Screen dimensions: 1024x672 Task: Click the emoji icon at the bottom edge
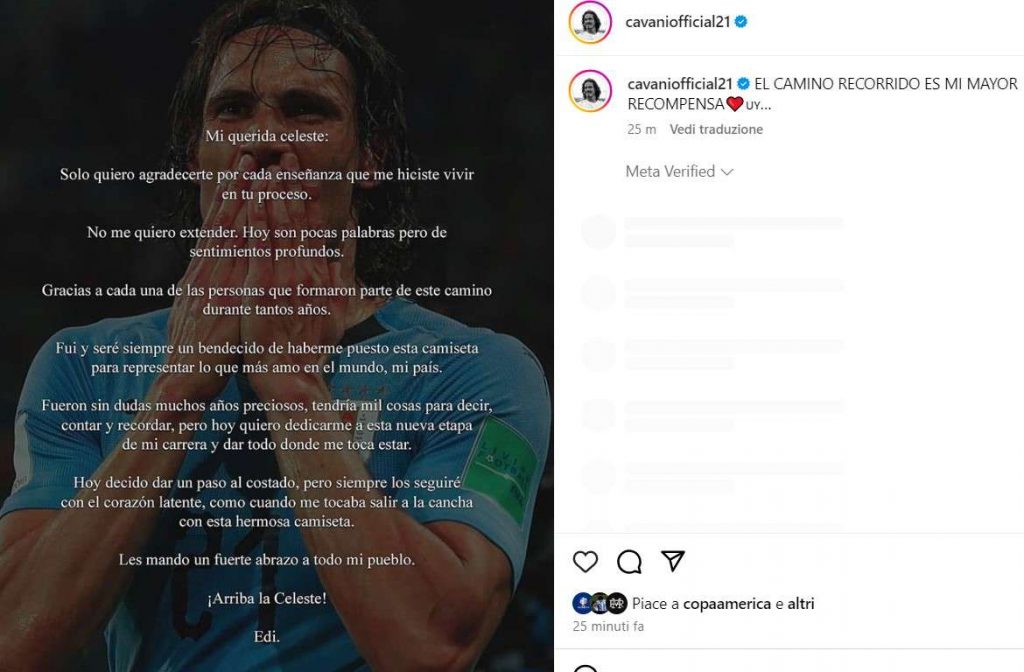click(585, 669)
